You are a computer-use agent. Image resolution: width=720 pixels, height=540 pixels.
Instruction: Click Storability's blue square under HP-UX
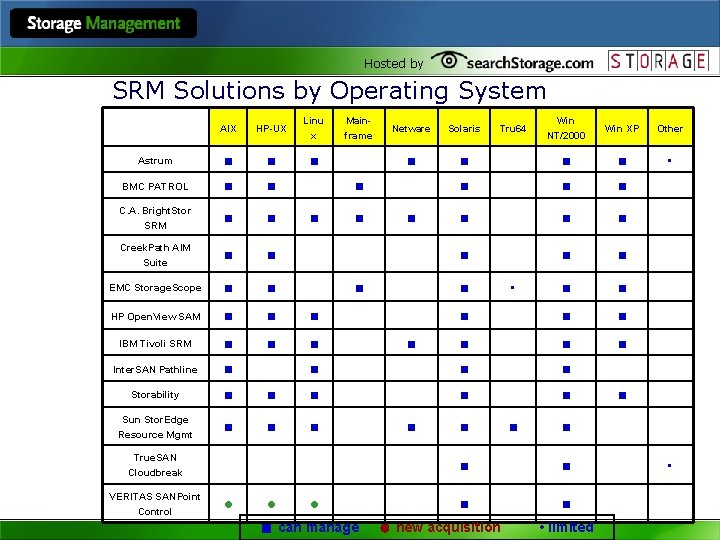pos(271,395)
